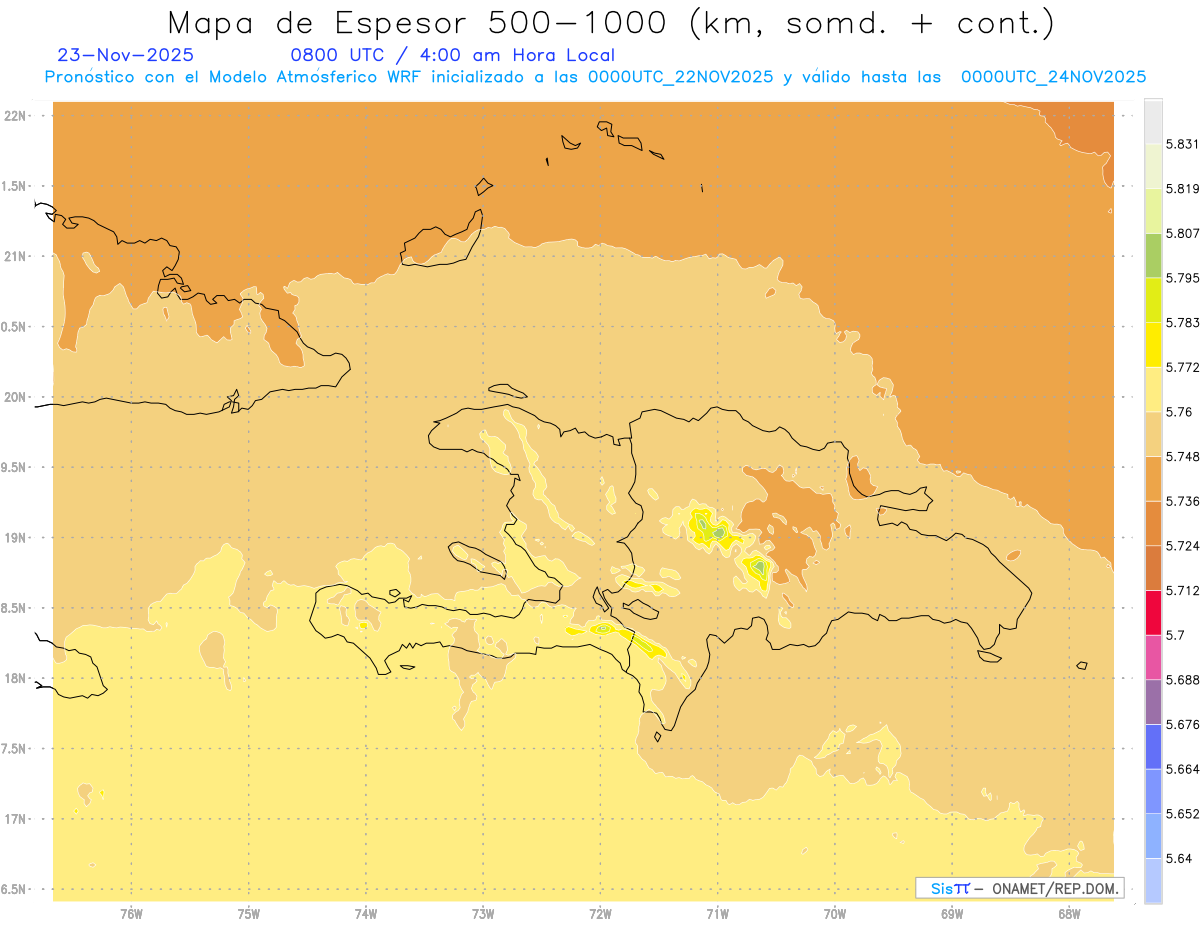Click the '20N' latitude label
Image resolution: width=1200 pixels, height=927 pixels.
[16, 397]
